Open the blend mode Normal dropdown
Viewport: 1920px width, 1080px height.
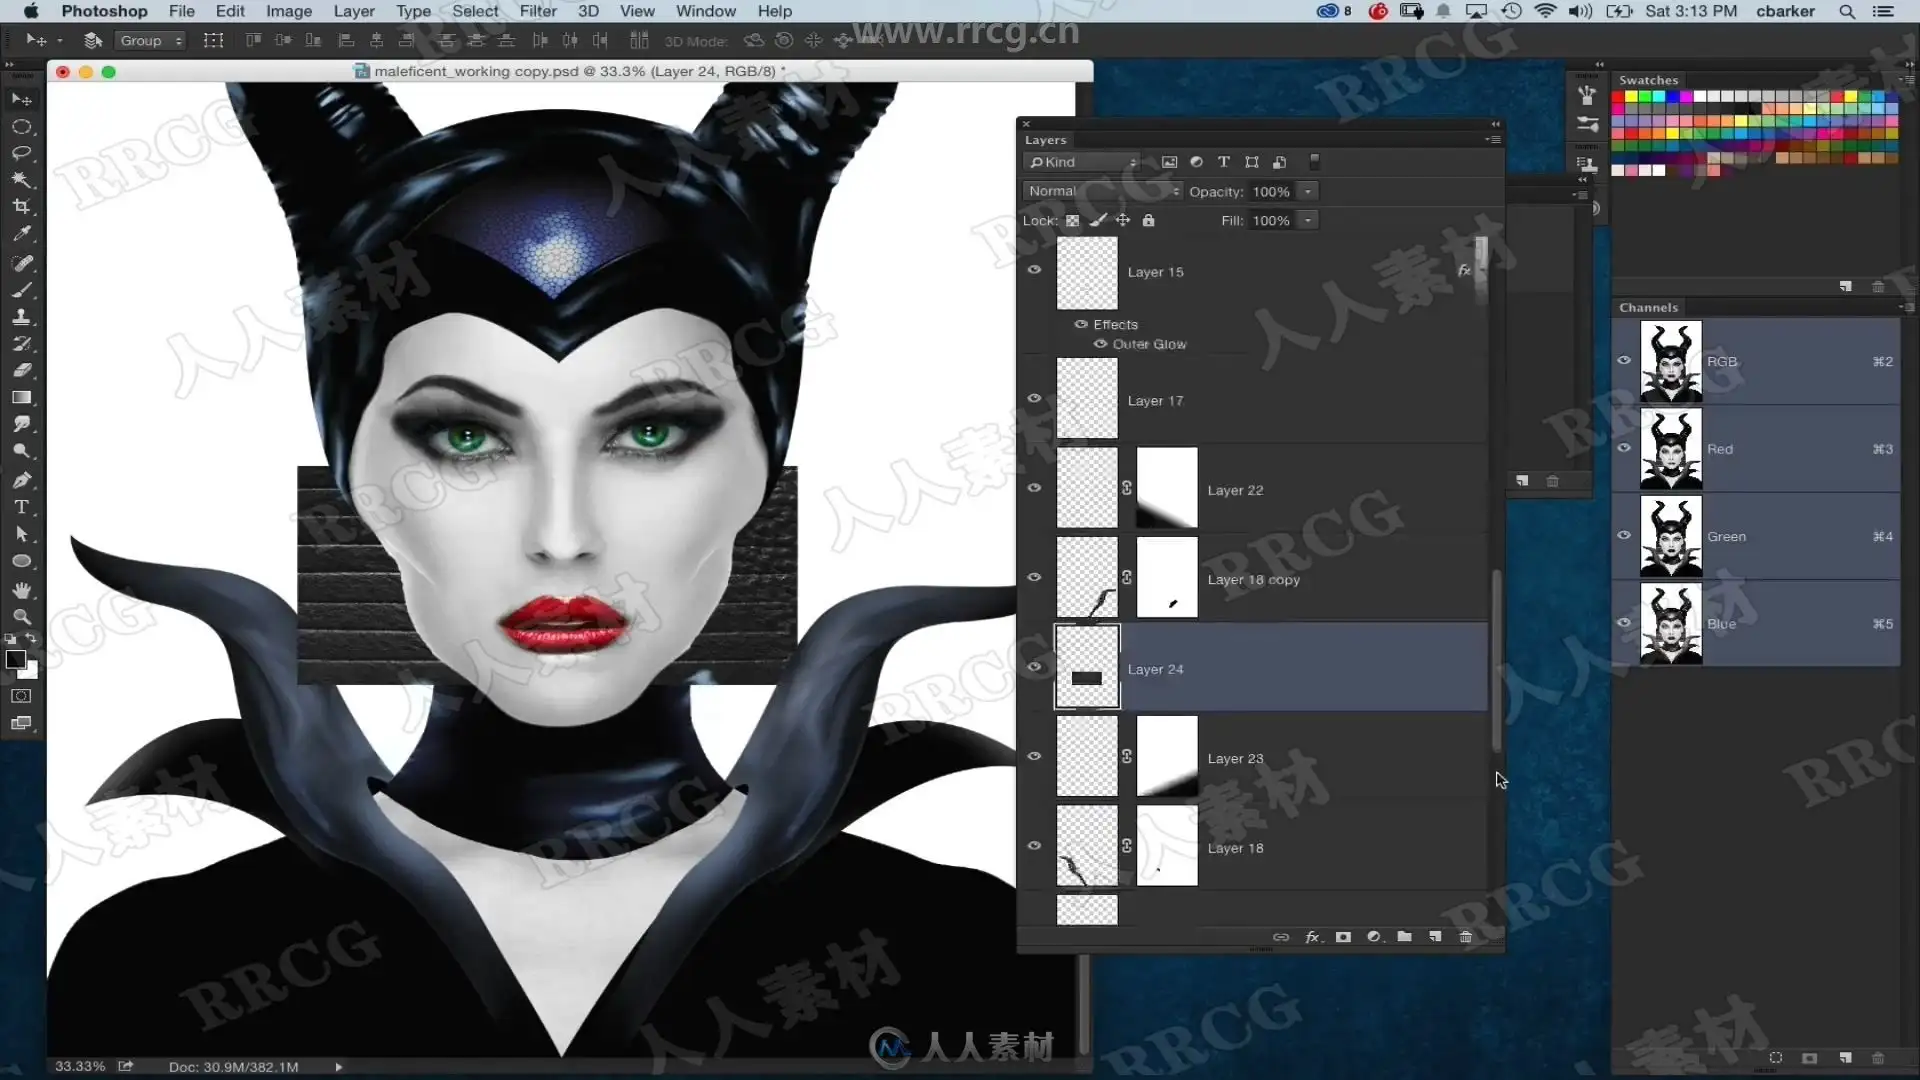pos(1103,191)
